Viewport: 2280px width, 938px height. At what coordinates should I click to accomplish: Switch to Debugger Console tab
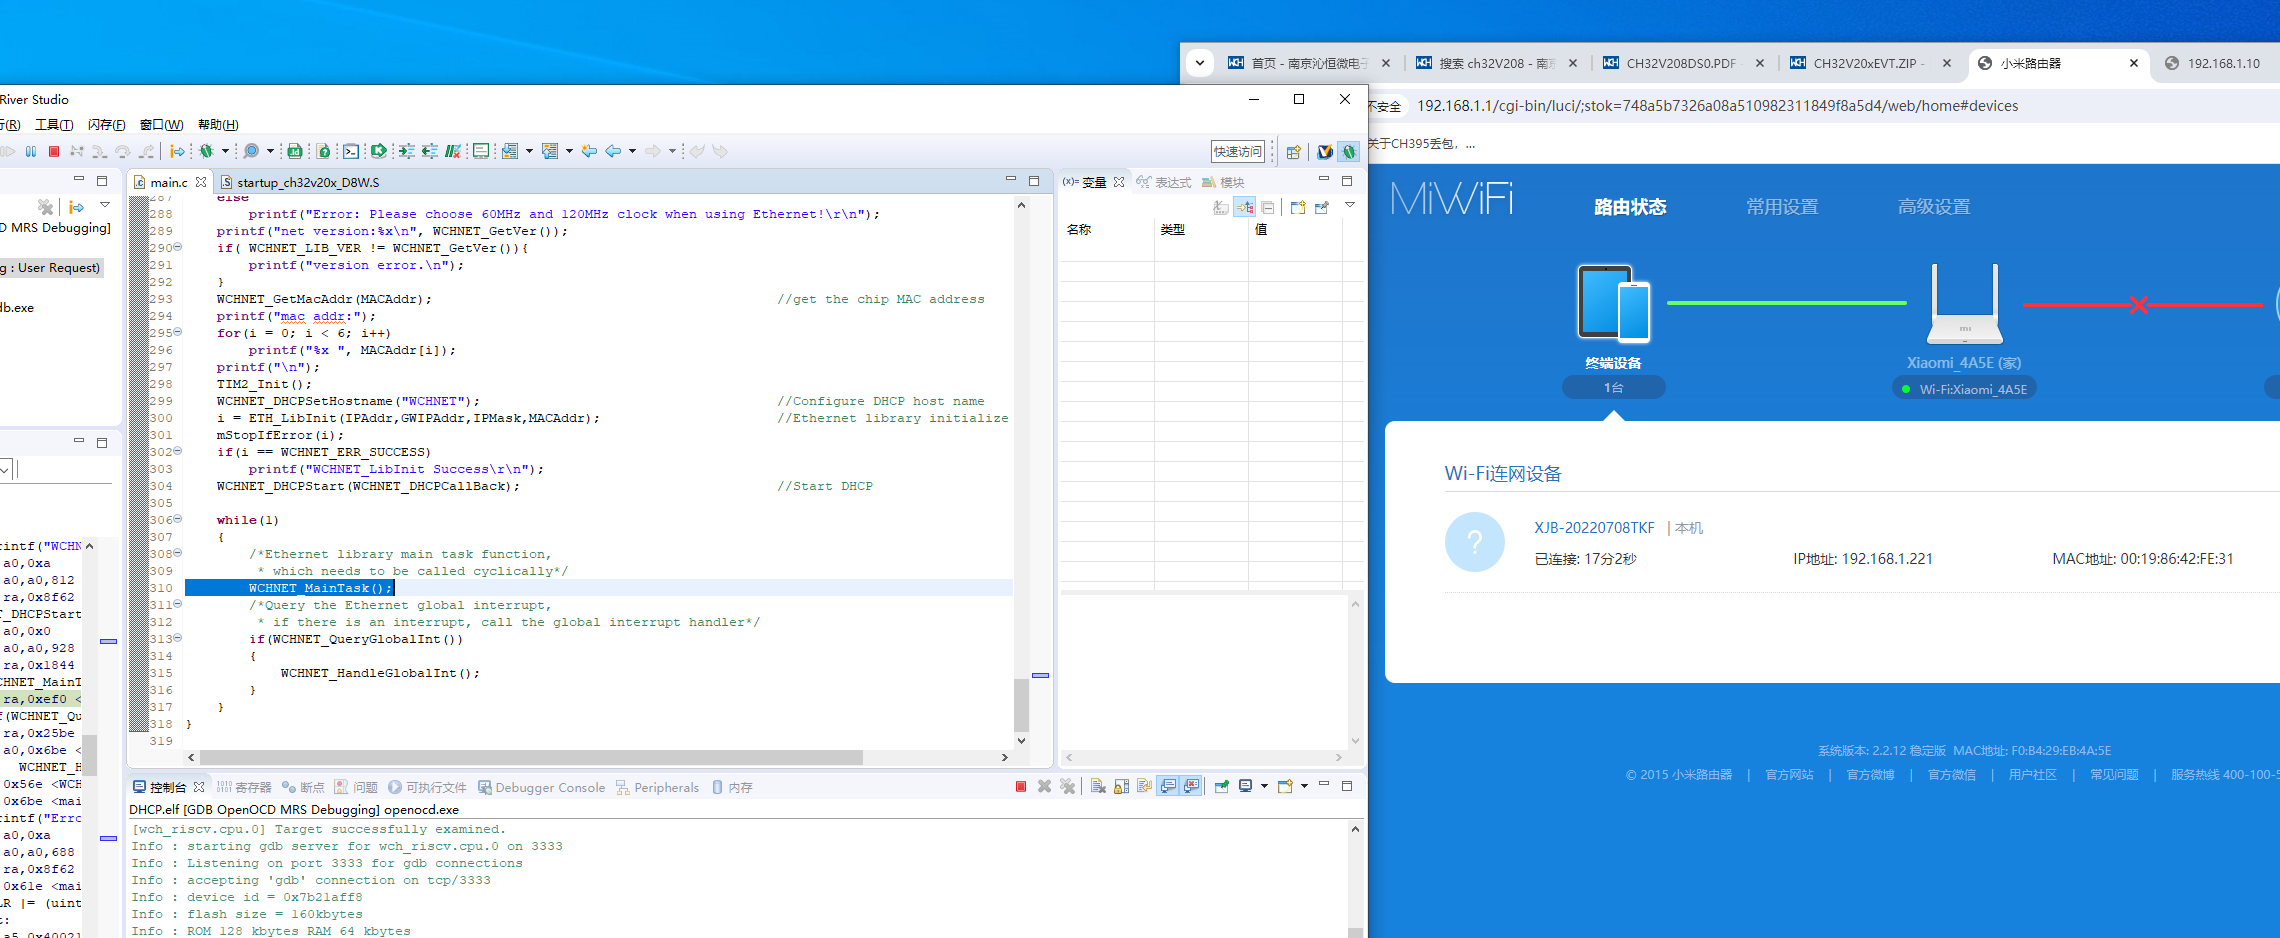tap(541, 787)
